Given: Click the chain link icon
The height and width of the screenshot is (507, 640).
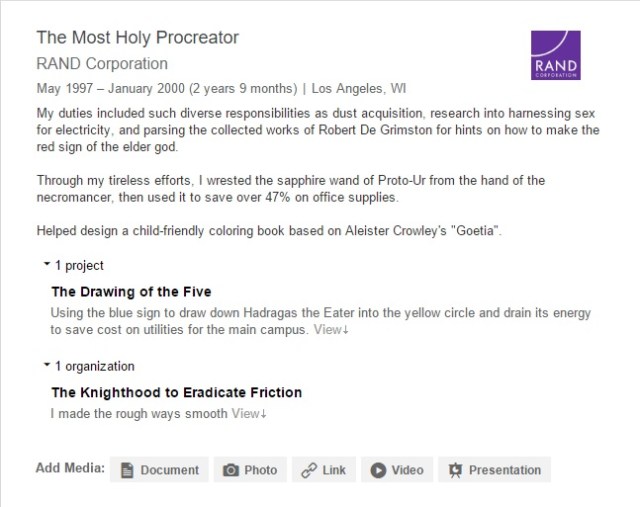Looking at the screenshot, I should tap(310, 470).
